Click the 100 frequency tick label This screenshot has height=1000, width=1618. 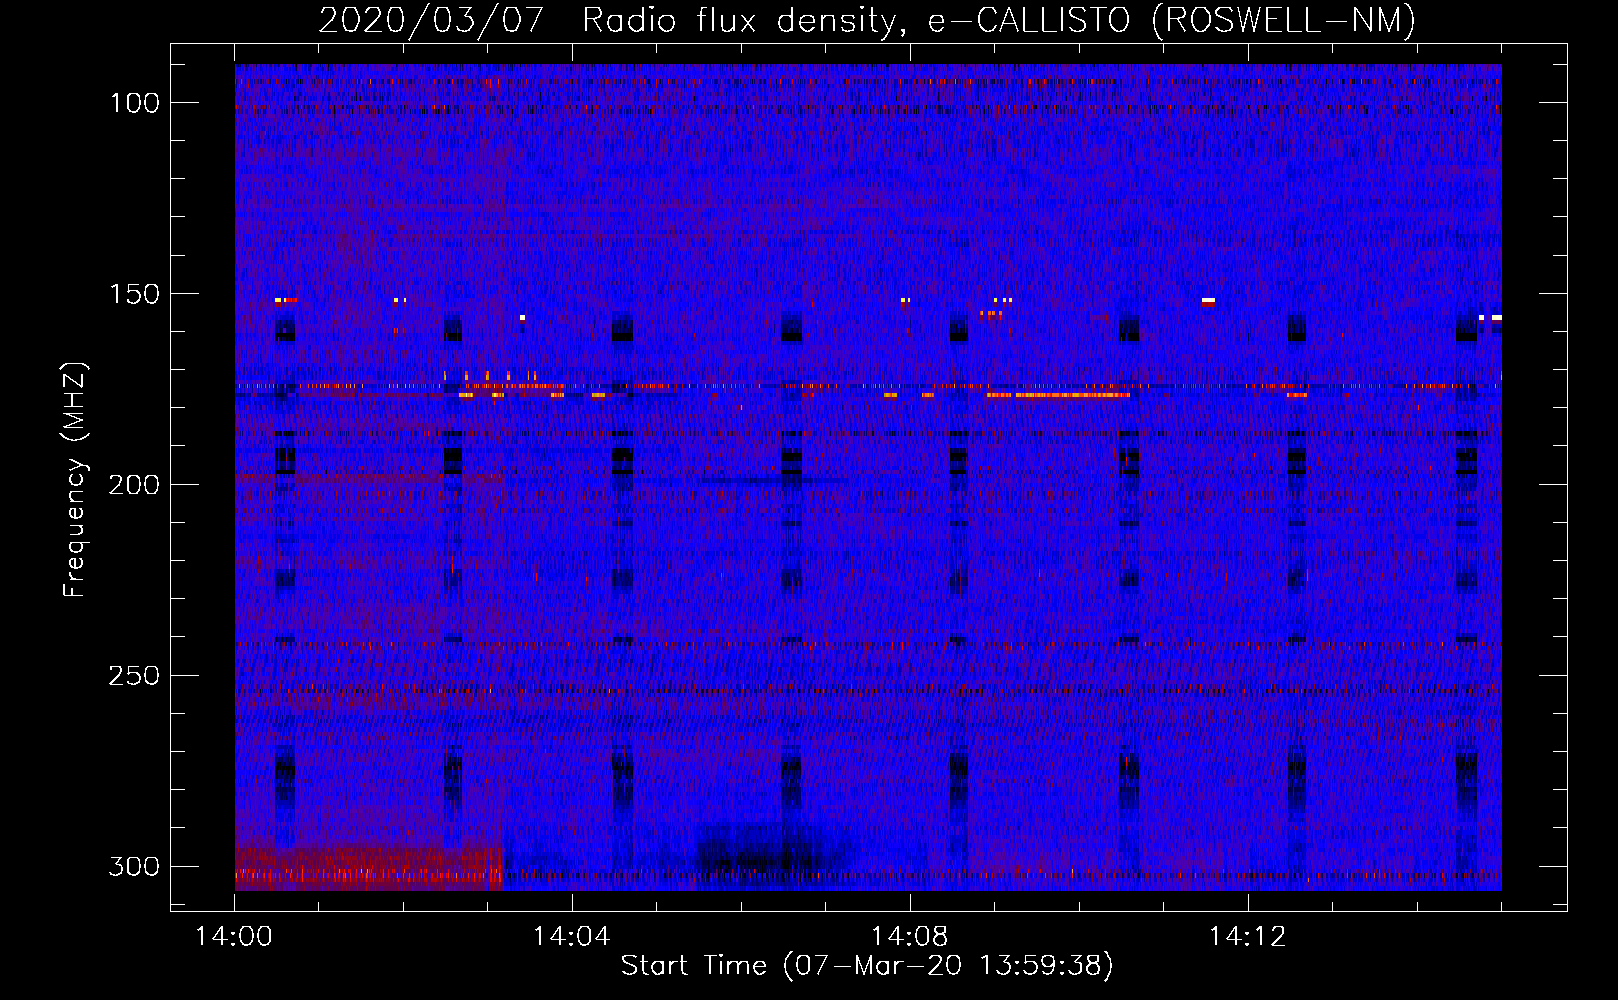pos(135,103)
